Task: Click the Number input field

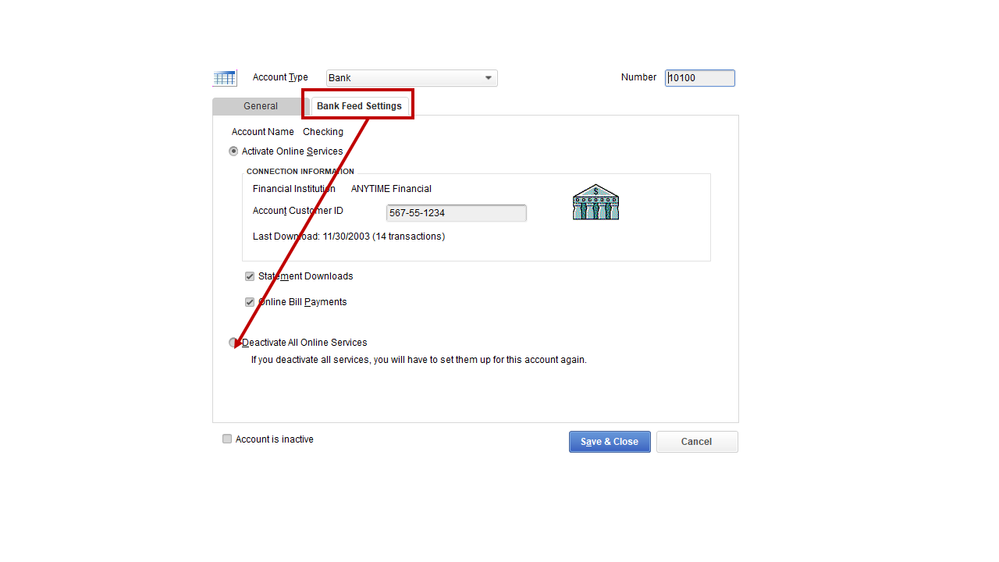Action: point(700,78)
